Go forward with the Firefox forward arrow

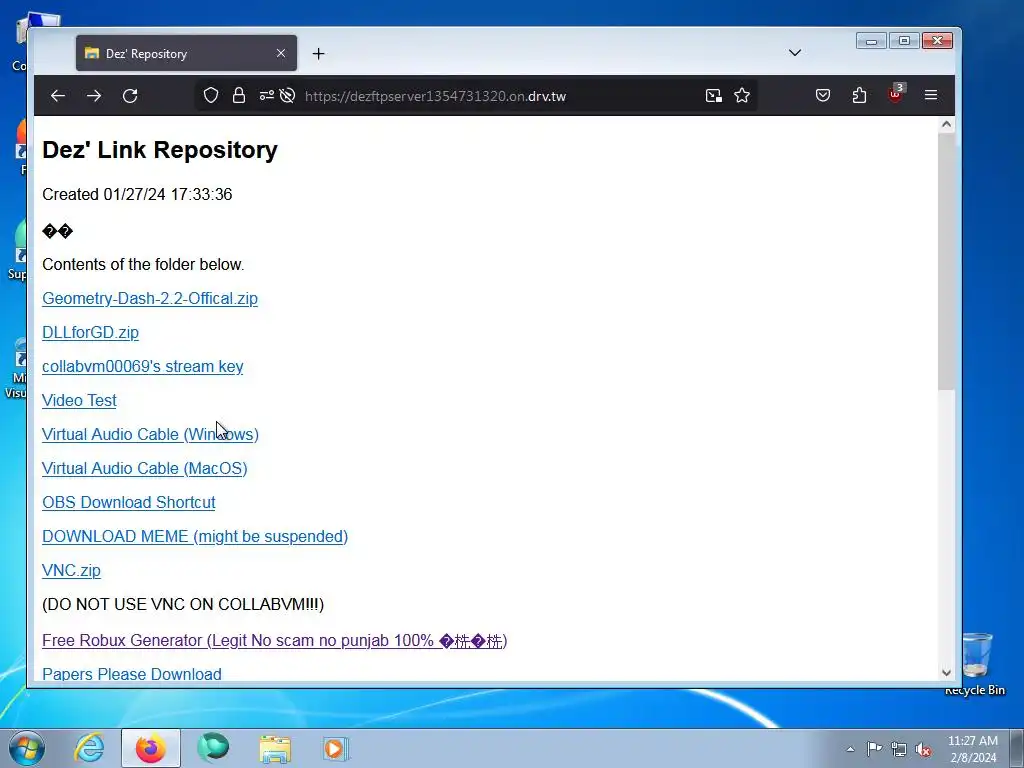click(x=94, y=96)
